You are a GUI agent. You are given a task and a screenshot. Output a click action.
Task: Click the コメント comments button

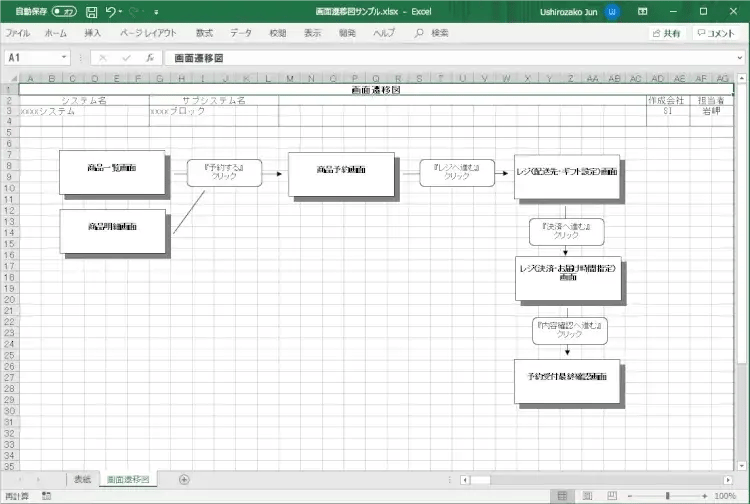[x=715, y=33]
